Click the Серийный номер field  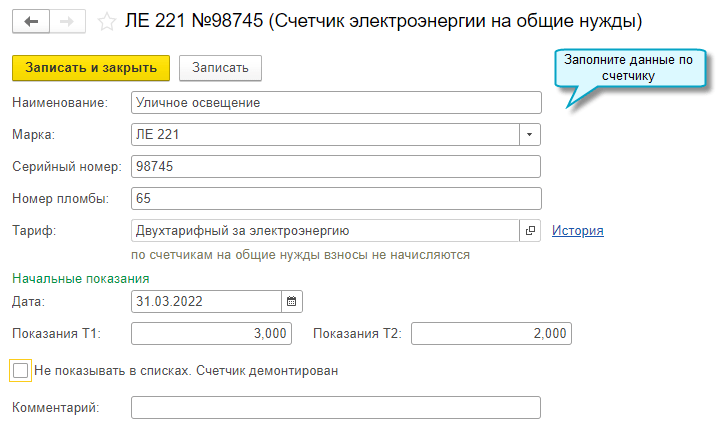[x=335, y=166]
